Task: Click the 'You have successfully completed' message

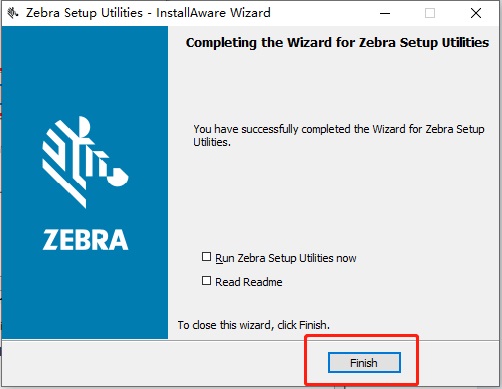Action: (339, 135)
